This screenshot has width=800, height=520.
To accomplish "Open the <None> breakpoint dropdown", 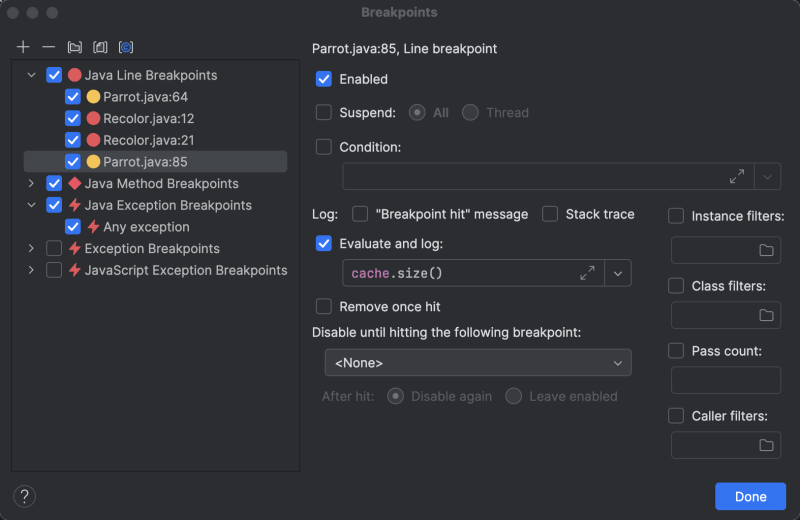I will pos(478,362).
